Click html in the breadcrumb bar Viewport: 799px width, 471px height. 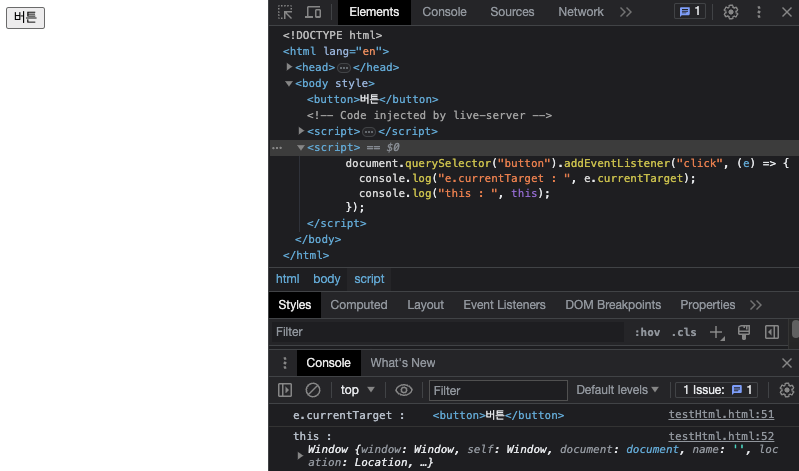(x=287, y=279)
